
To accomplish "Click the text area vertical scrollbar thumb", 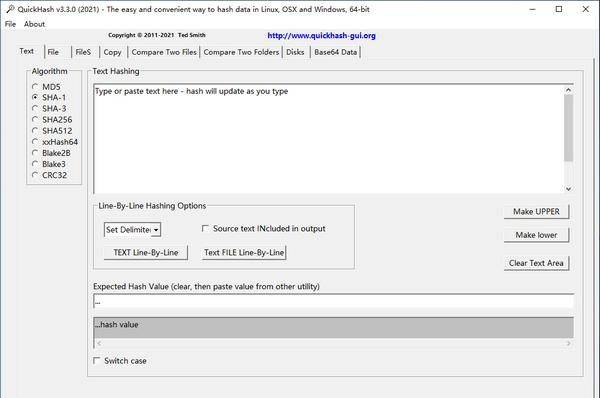I will 568,128.
